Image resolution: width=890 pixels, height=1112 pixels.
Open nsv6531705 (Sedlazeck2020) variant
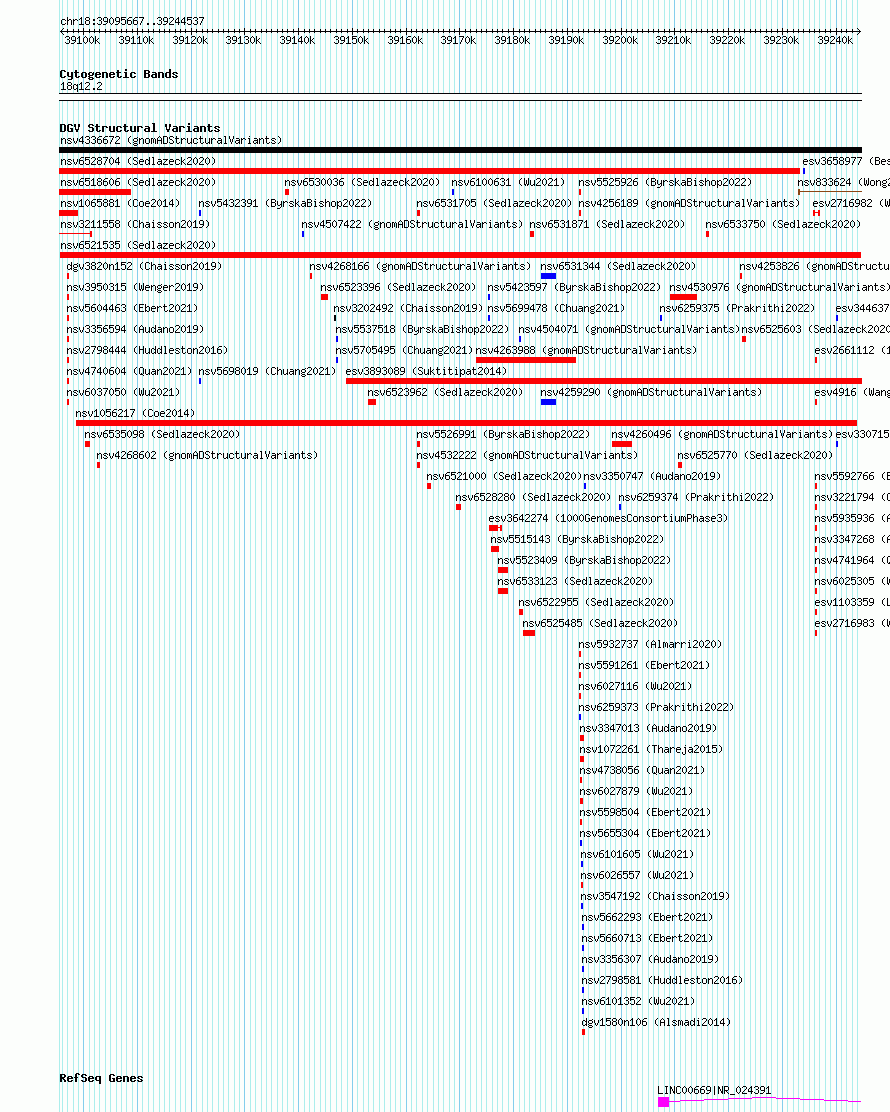pos(494,204)
